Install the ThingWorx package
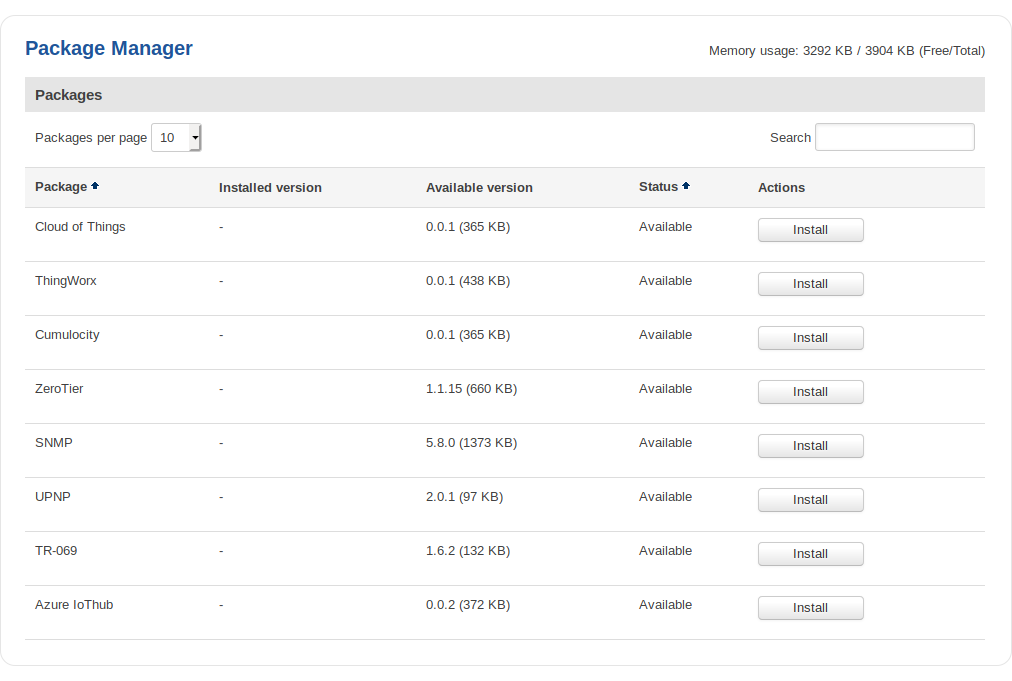The image size is (1012, 681). point(810,284)
